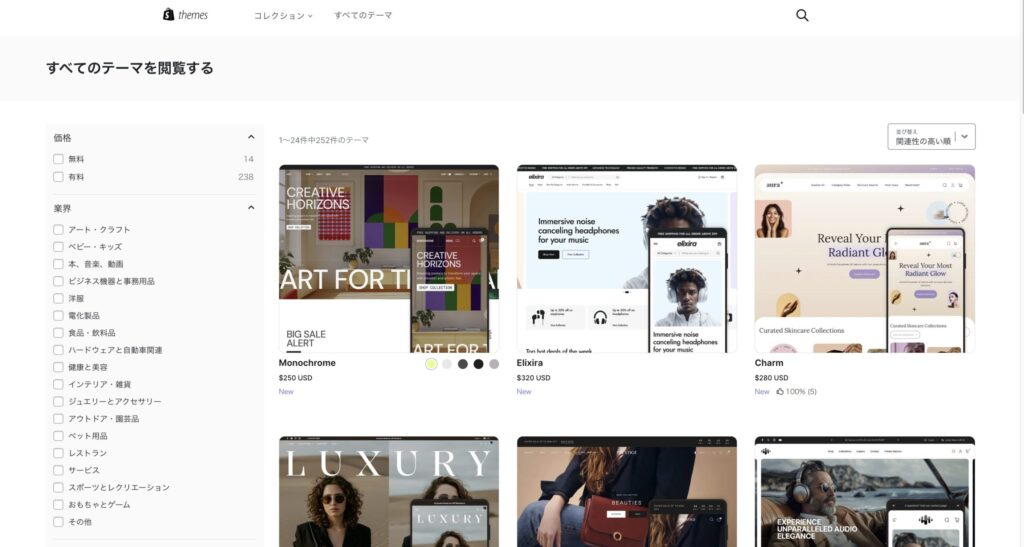Select the medium gray last Monochrome swatch

pos(494,364)
